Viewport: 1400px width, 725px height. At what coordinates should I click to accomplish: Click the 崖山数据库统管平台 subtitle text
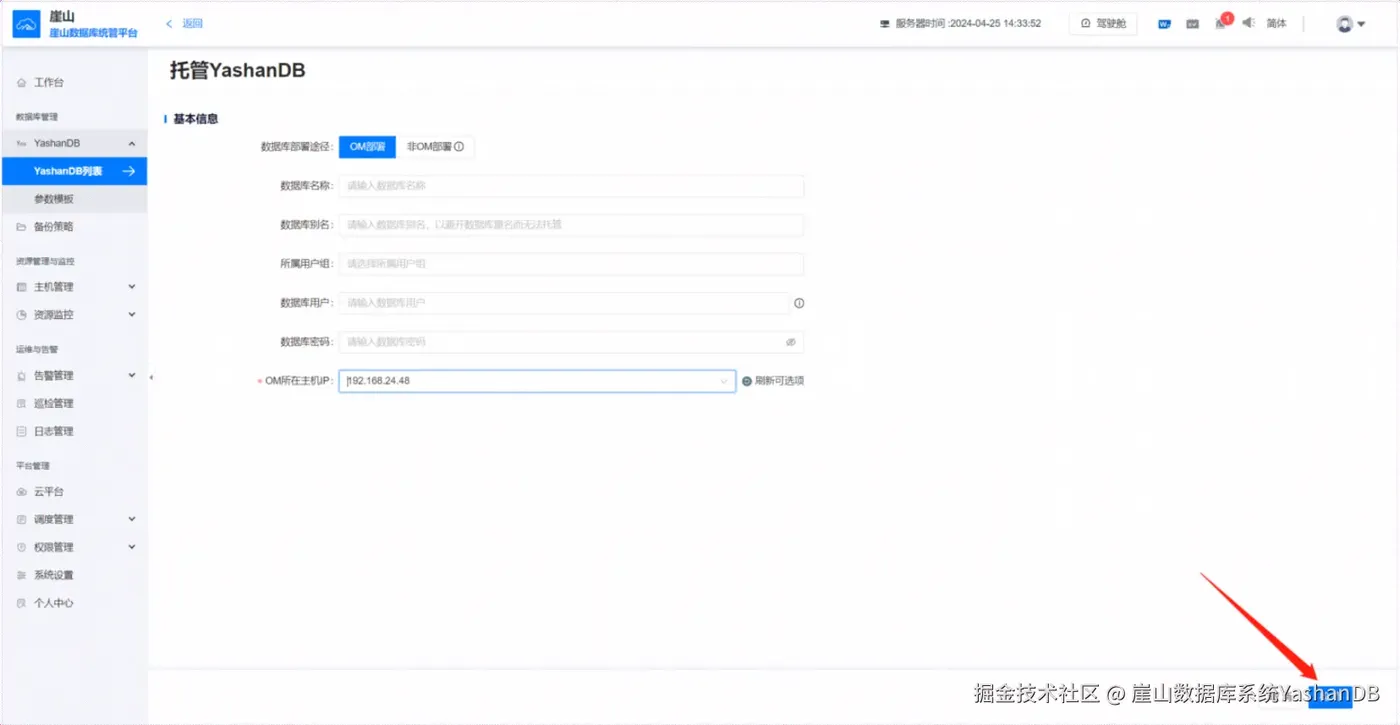pyautogui.click(x=94, y=34)
